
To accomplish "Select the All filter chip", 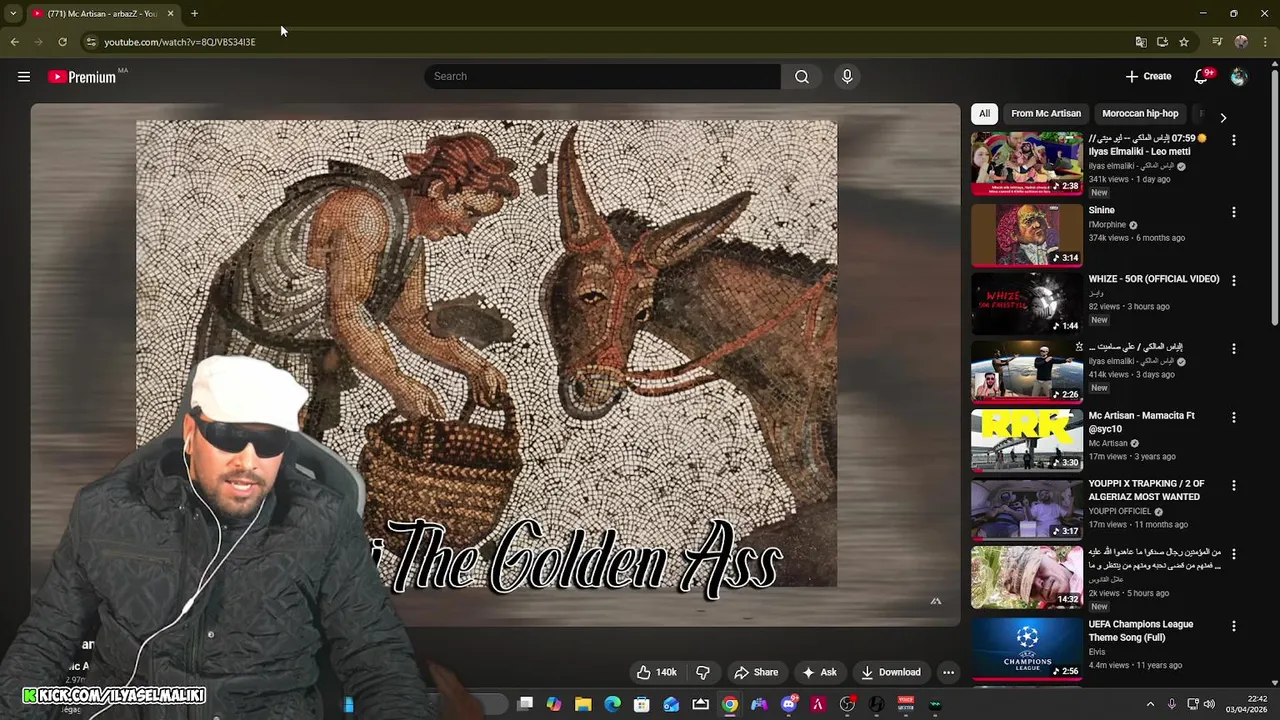I will 984,113.
